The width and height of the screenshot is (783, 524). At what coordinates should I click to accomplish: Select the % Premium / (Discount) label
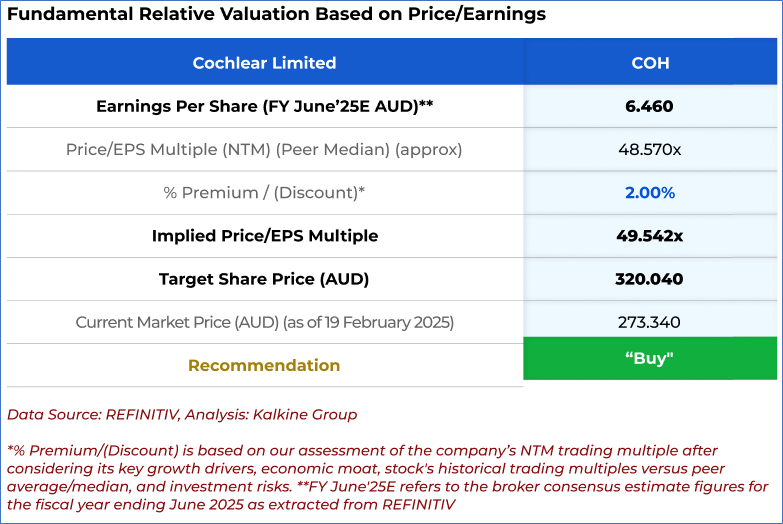(264, 193)
